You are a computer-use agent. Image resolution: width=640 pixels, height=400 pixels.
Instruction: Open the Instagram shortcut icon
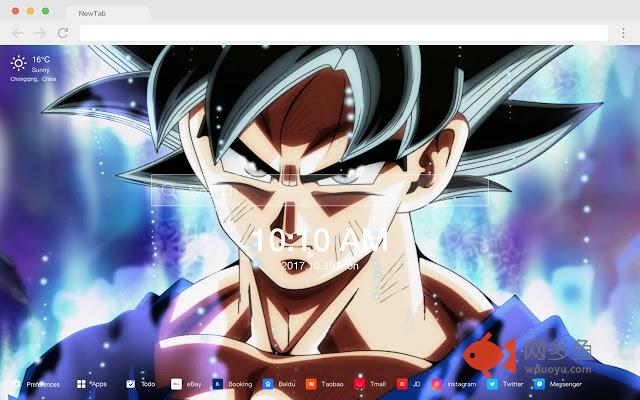(437, 384)
